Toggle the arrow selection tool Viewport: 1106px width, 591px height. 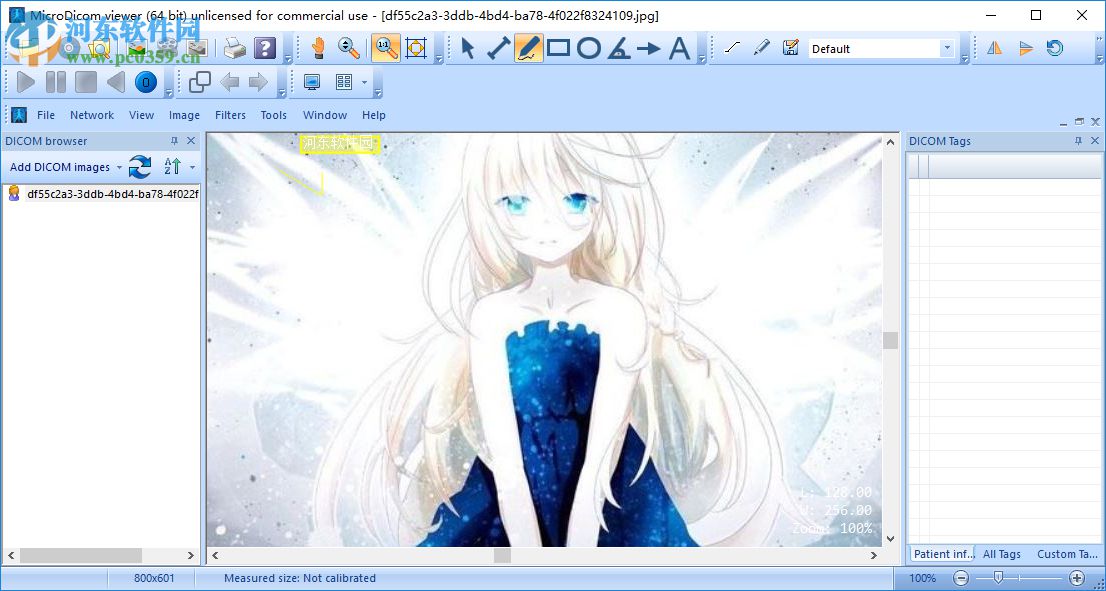click(468, 48)
